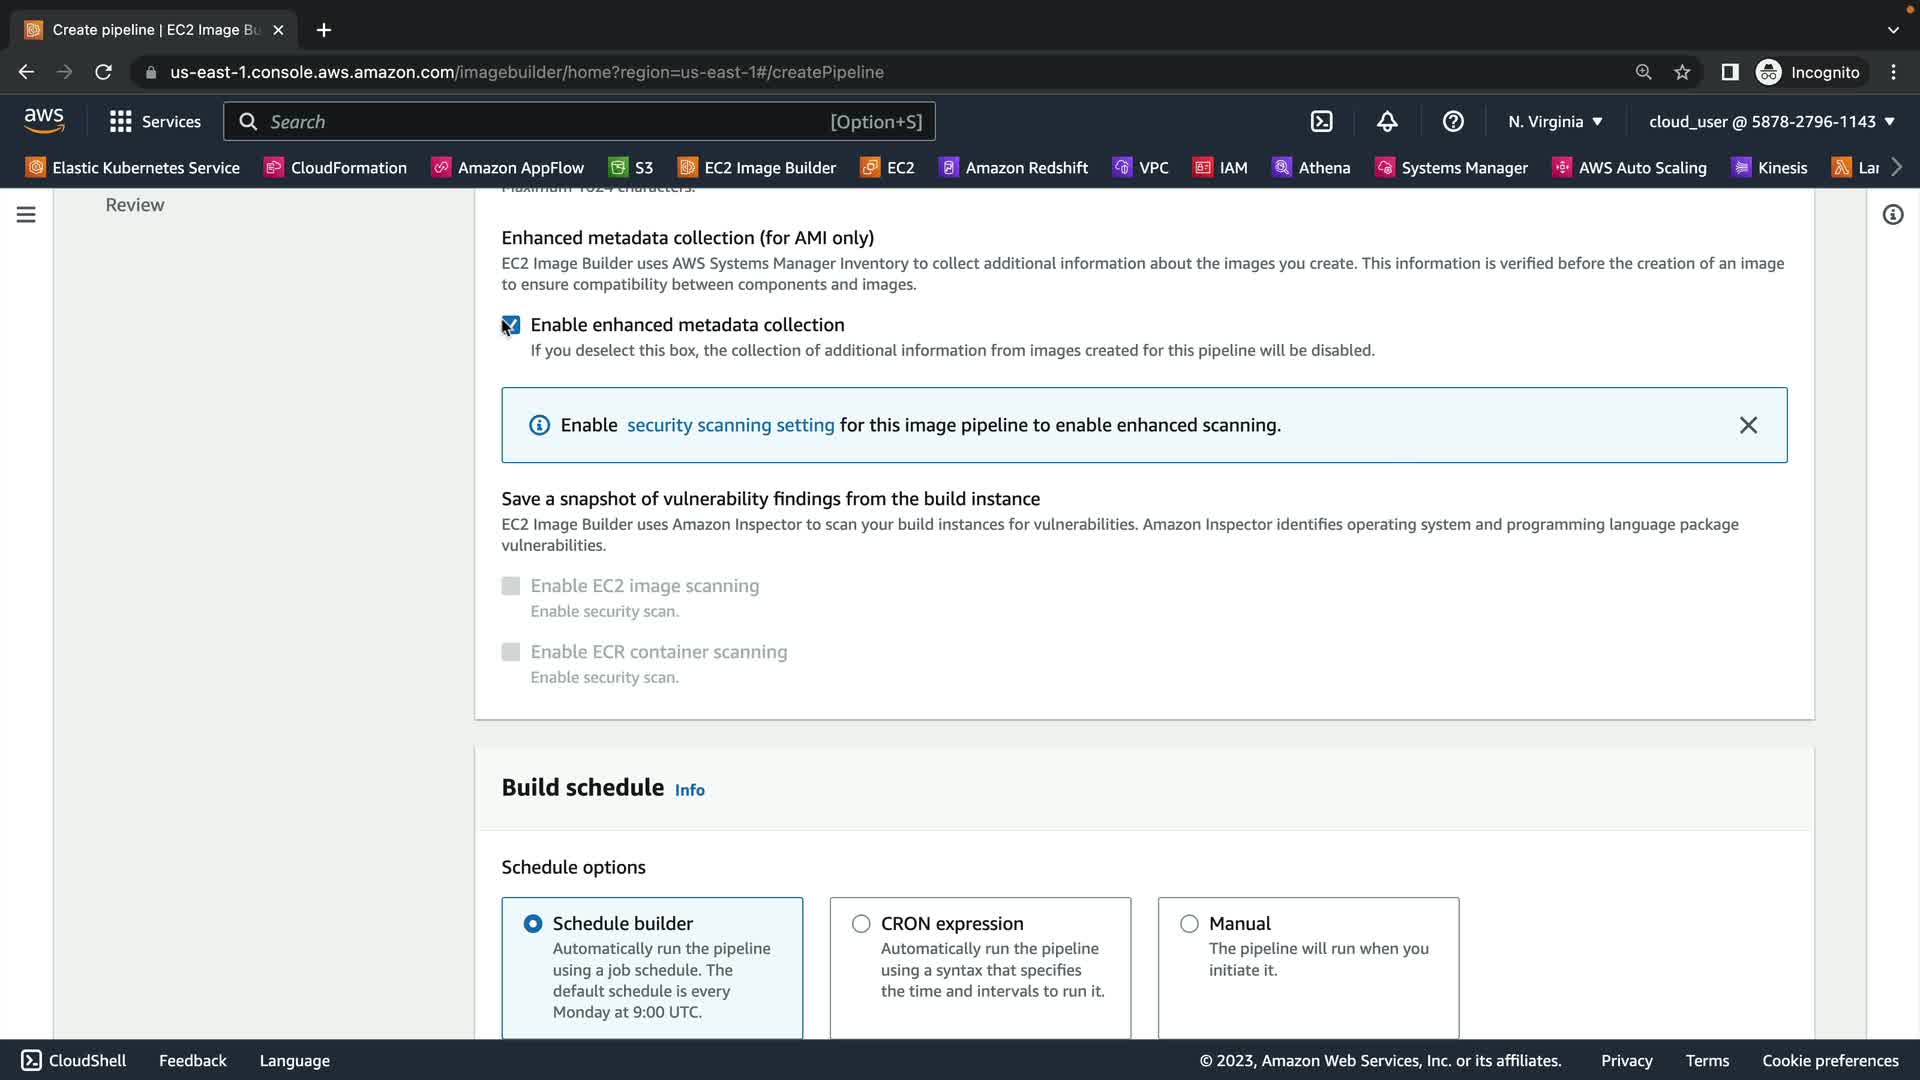This screenshot has height=1080, width=1920.
Task: Dismiss the security scanning info banner
Action: coord(1747,425)
